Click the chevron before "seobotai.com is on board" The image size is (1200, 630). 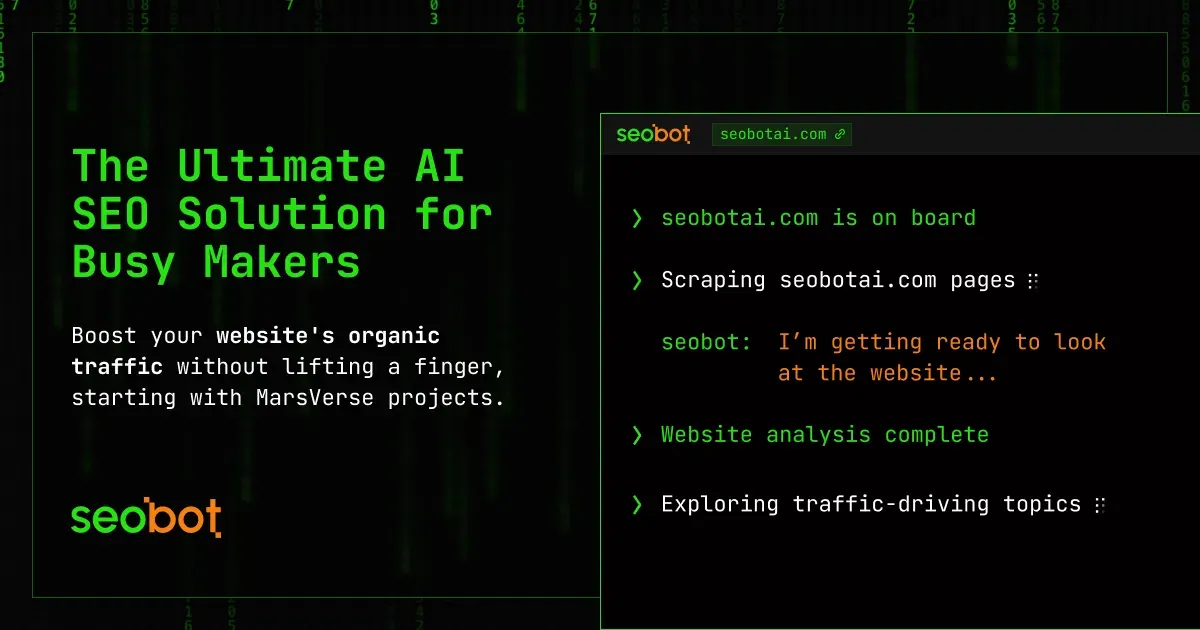(637, 219)
